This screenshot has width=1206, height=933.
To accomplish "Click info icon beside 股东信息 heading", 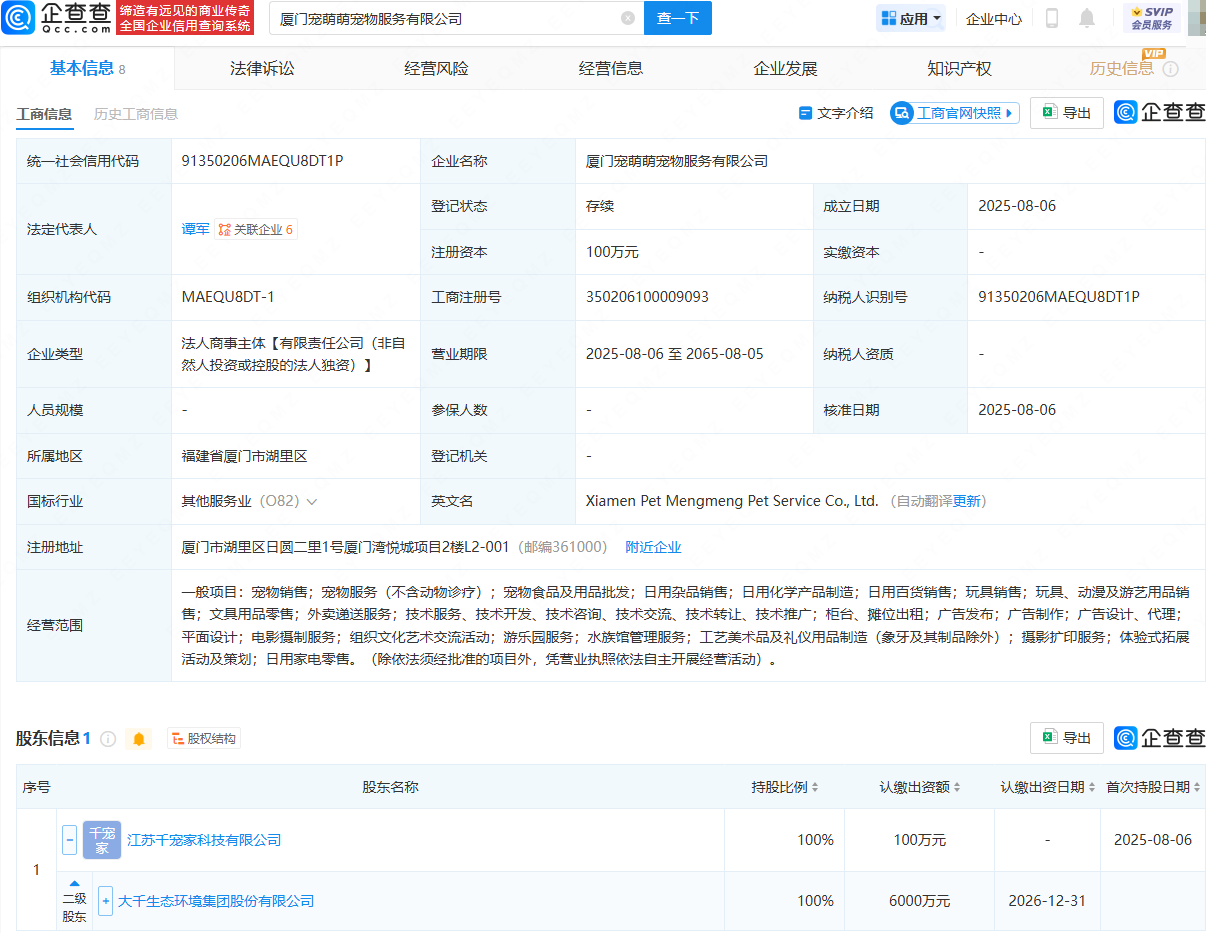I will pos(108,739).
